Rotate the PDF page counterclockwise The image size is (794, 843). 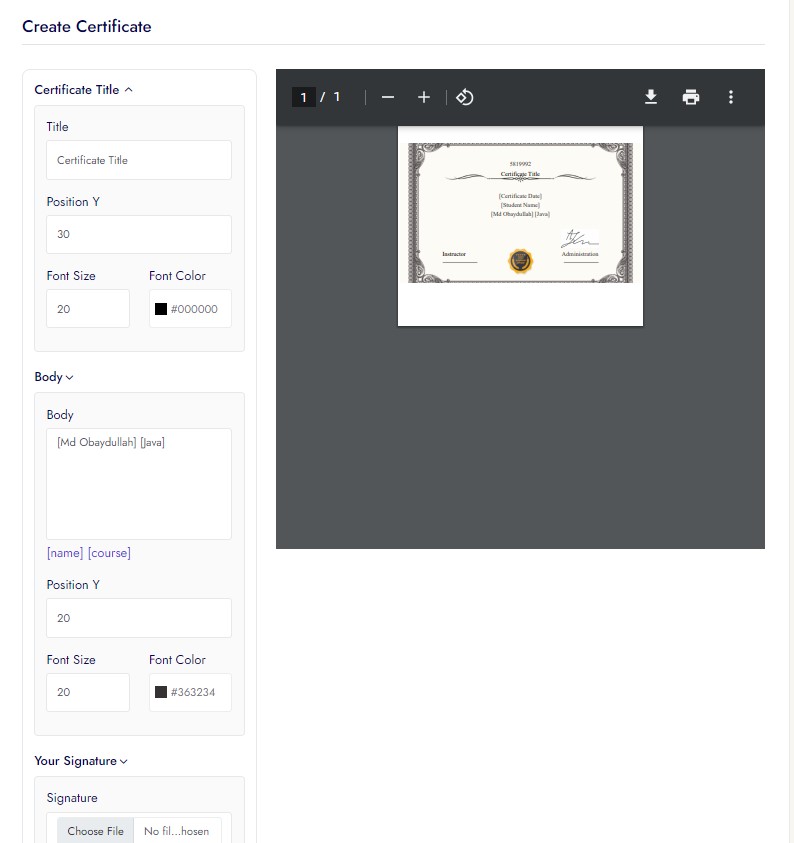pos(464,97)
